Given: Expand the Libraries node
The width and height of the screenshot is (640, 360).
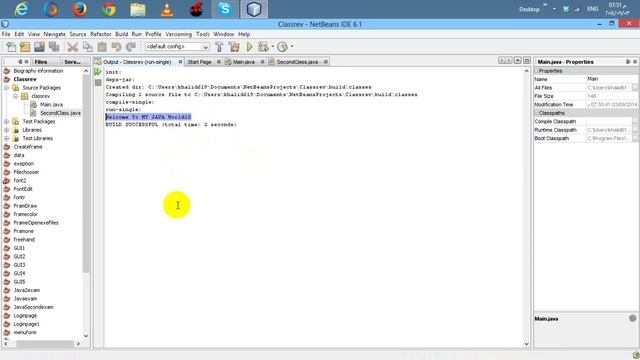Looking at the screenshot, I should (x=7, y=130).
